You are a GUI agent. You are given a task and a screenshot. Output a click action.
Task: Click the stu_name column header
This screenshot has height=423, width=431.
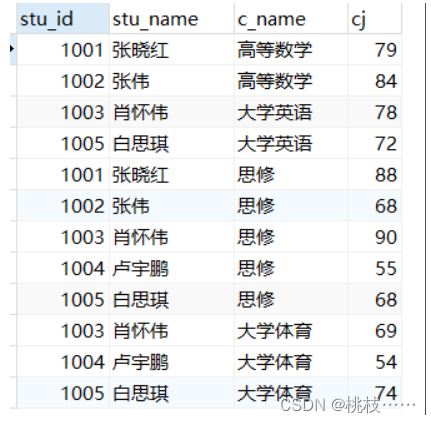172,18
